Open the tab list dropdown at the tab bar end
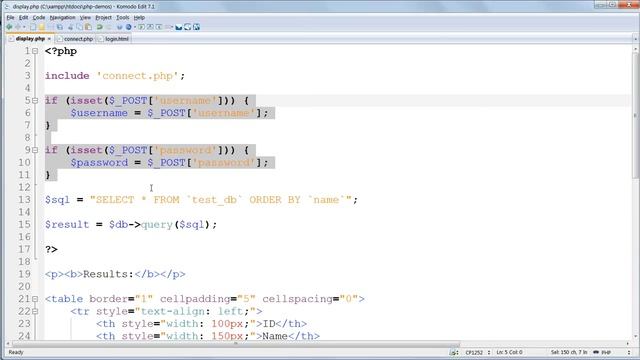Viewport: 640px width, 360px height. pyautogui.click(x=636, y=39)
